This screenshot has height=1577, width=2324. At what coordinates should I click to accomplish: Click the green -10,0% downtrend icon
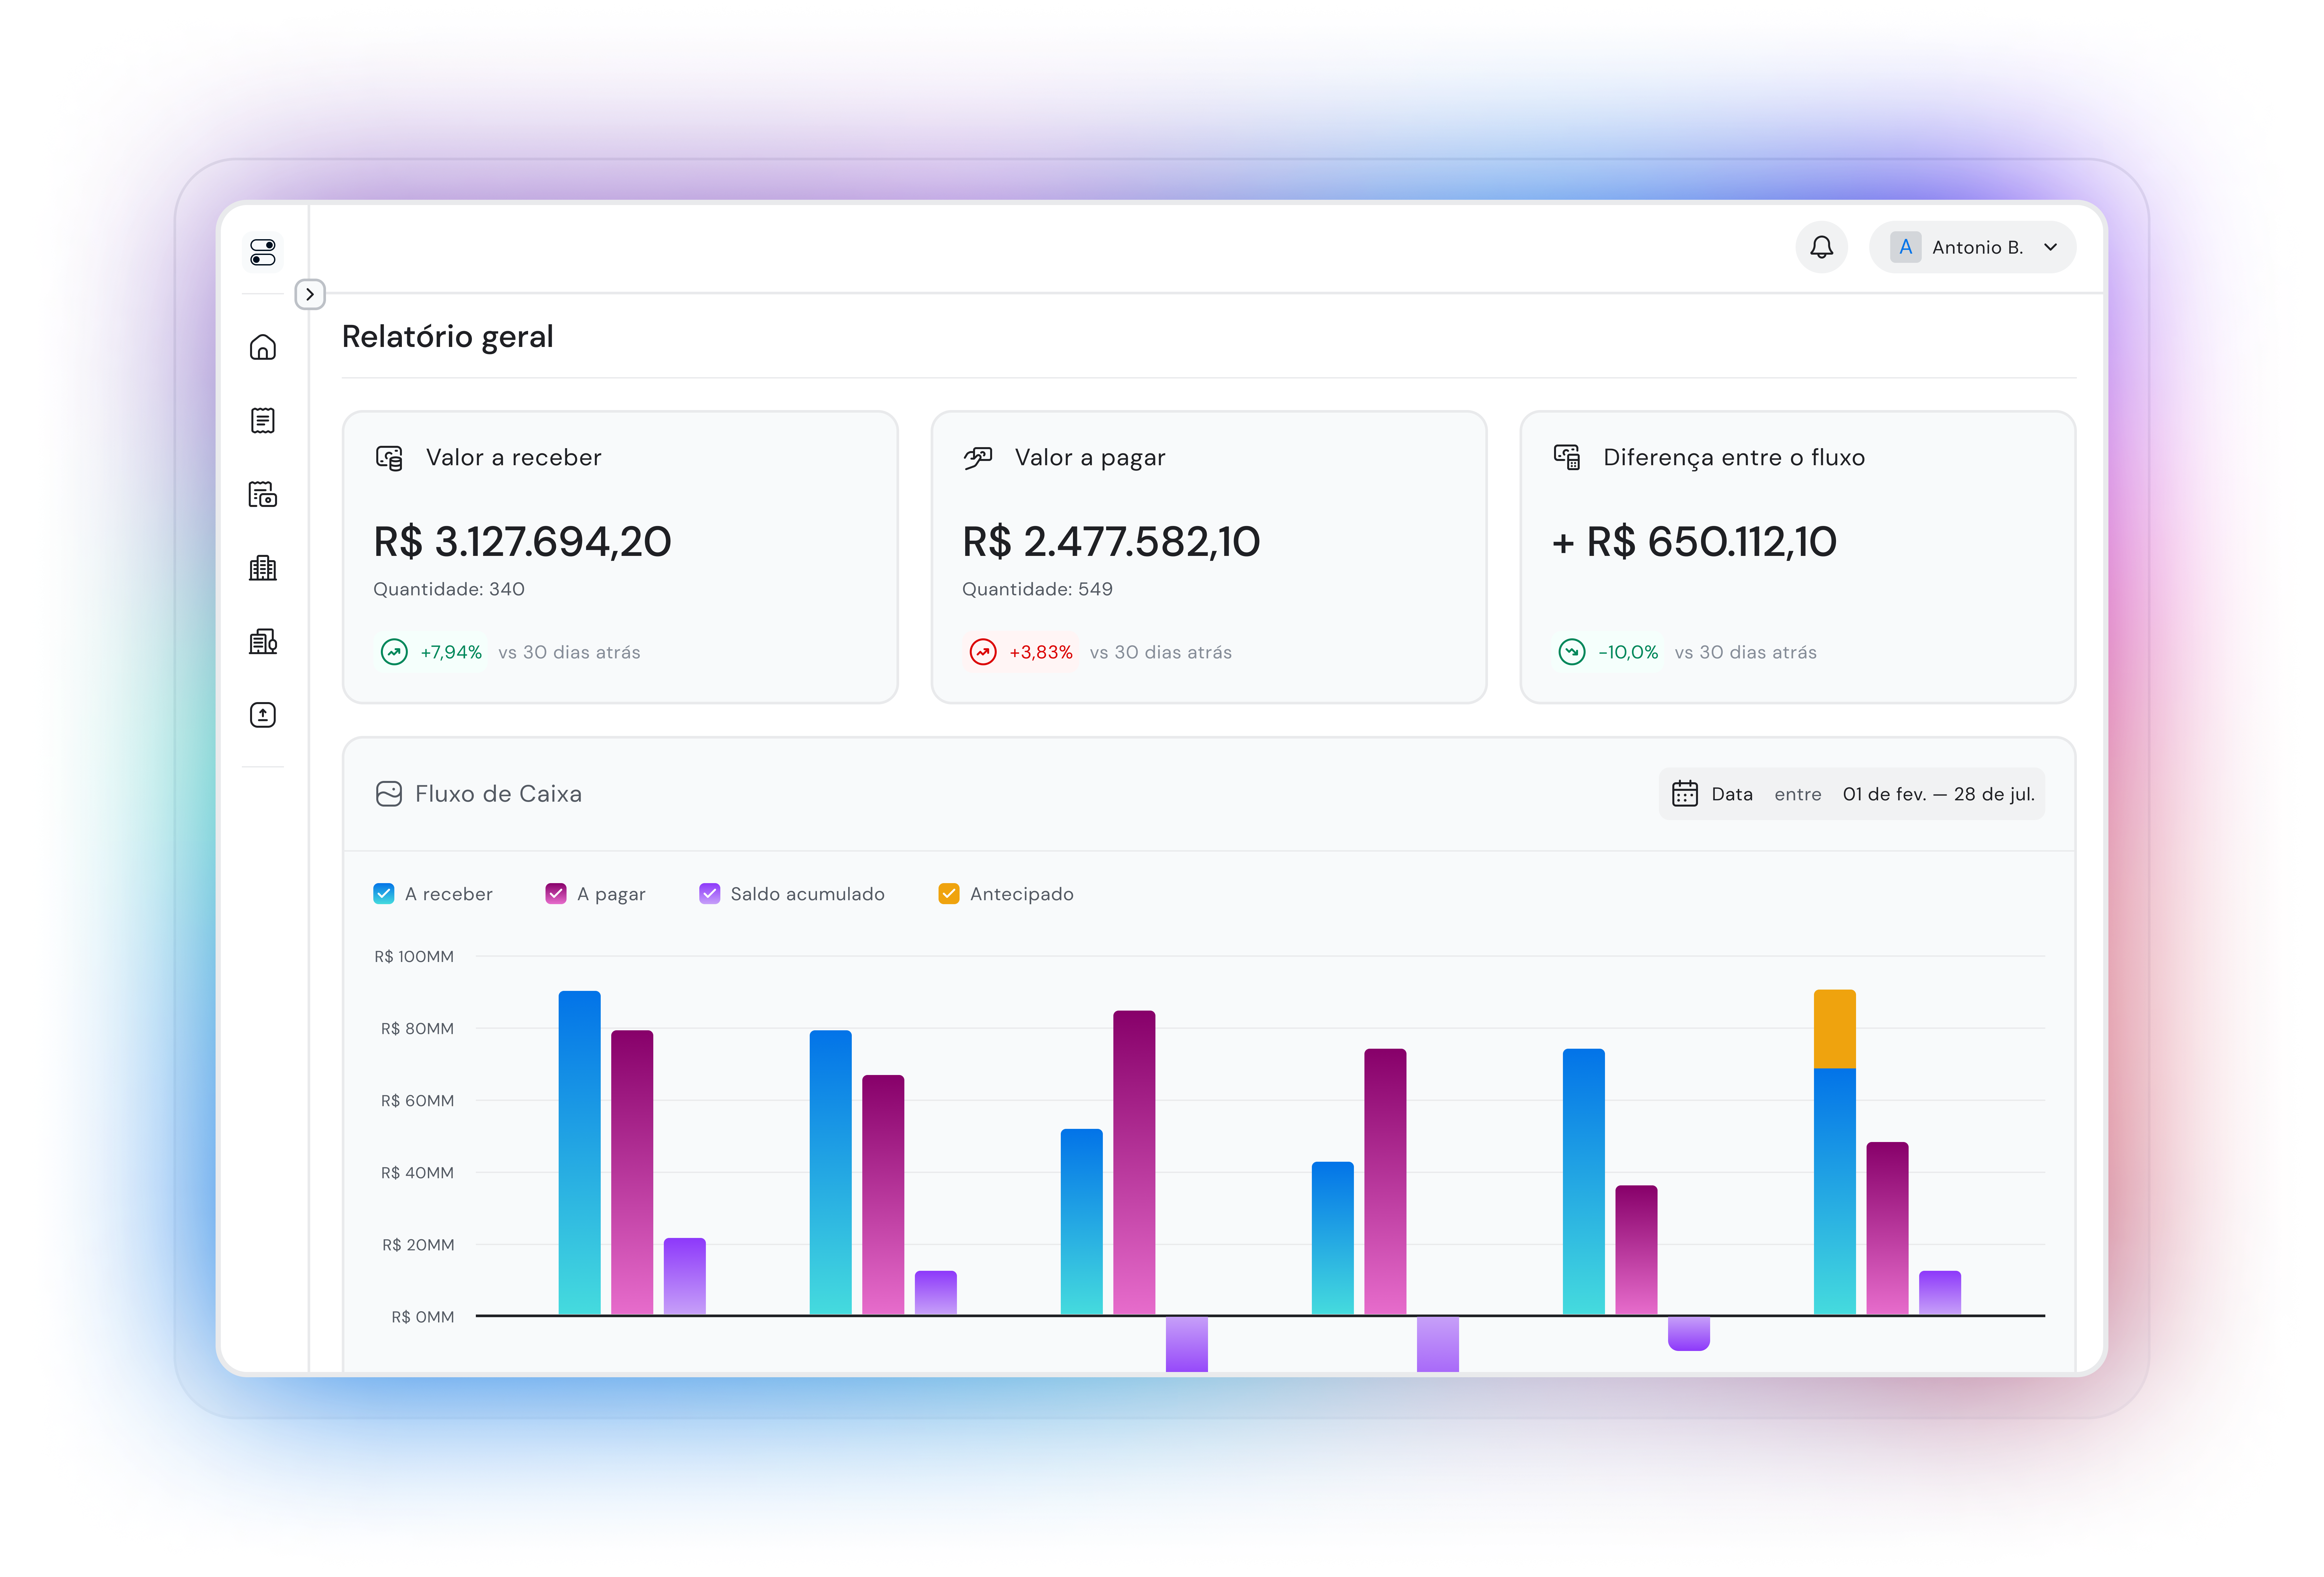coord(1572,652)
